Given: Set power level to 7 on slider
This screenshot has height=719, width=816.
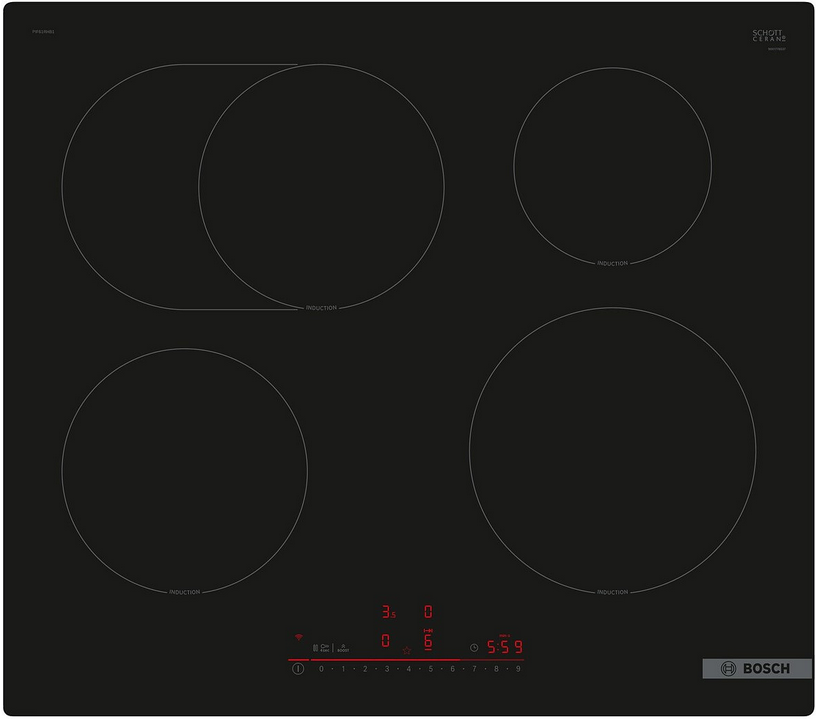Looking at the screenshot, I should 474,668.
